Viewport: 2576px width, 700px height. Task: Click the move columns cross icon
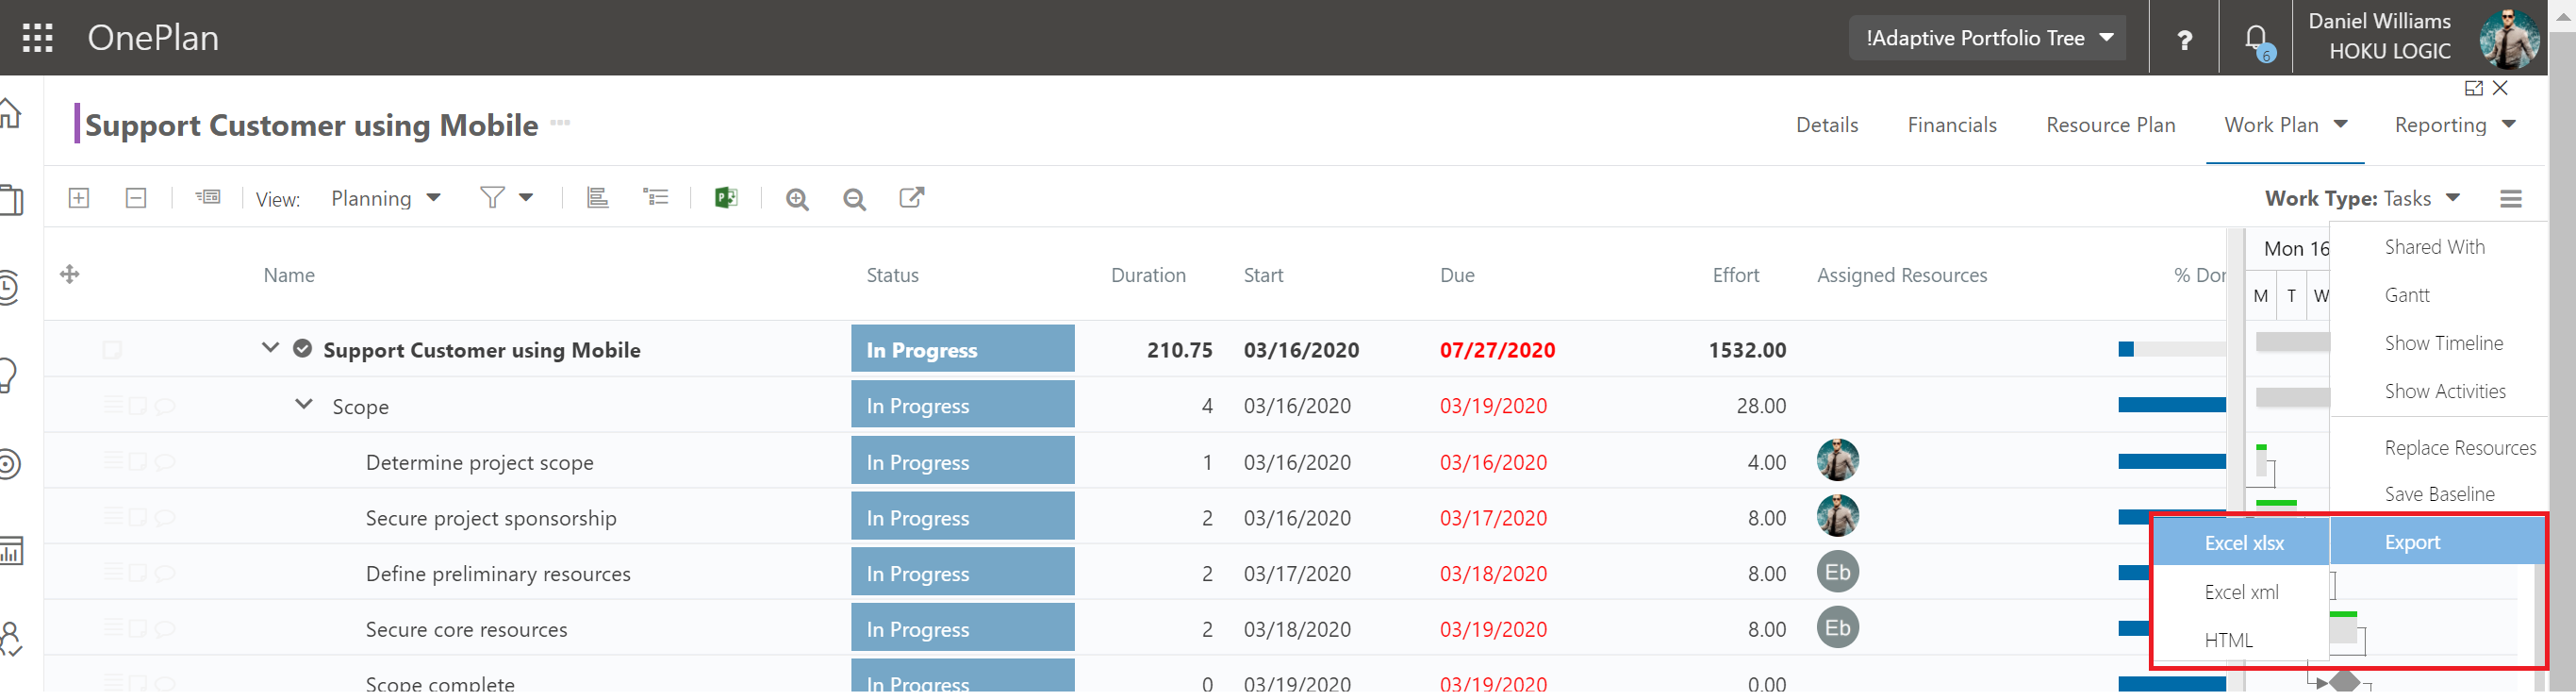click(x=70, y=274)
